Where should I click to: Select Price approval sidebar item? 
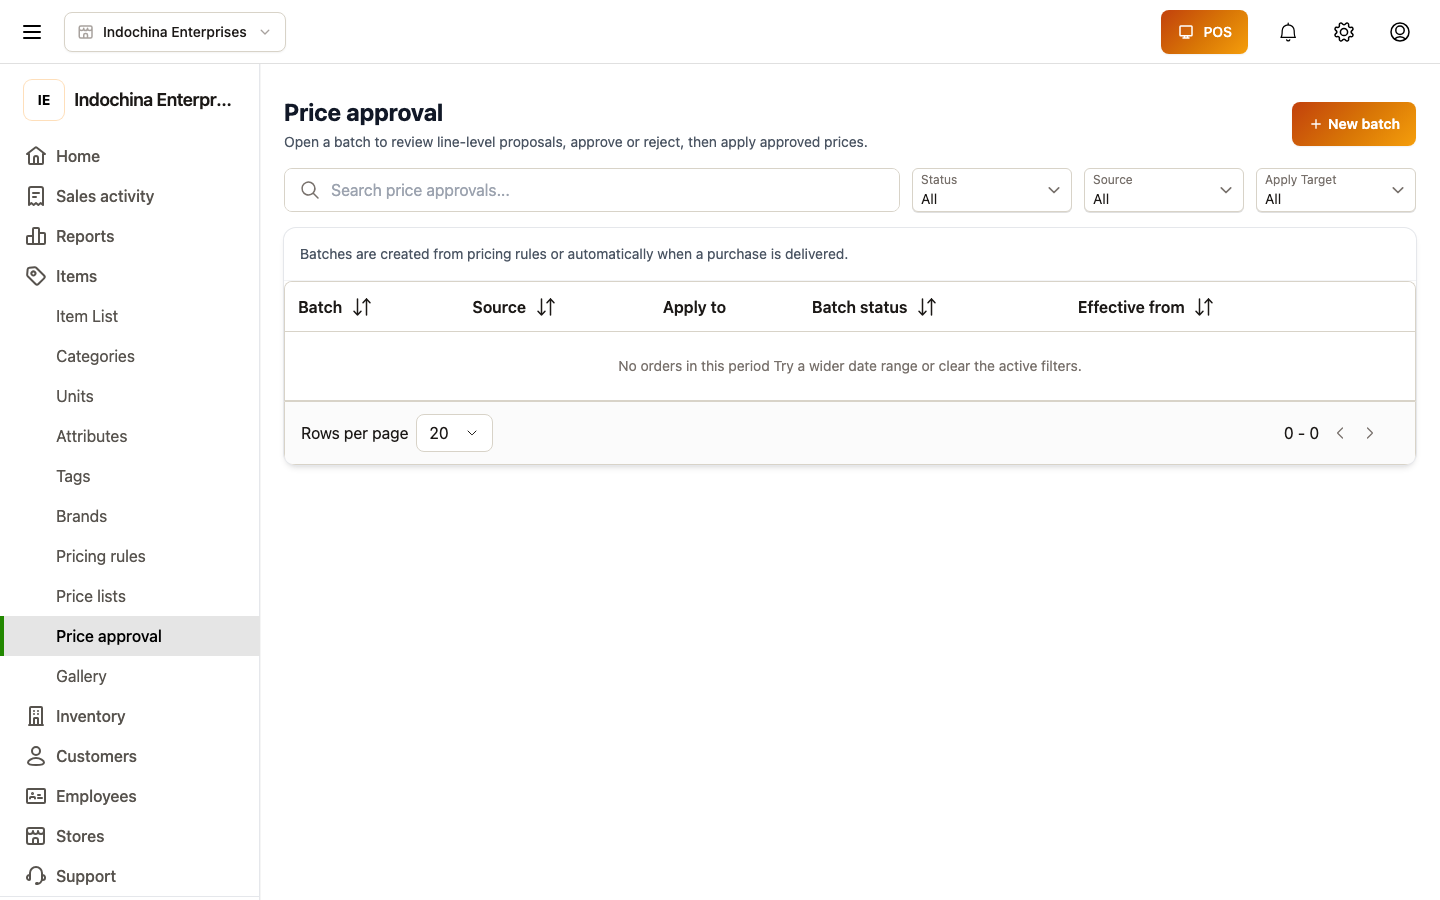point(130,636)
